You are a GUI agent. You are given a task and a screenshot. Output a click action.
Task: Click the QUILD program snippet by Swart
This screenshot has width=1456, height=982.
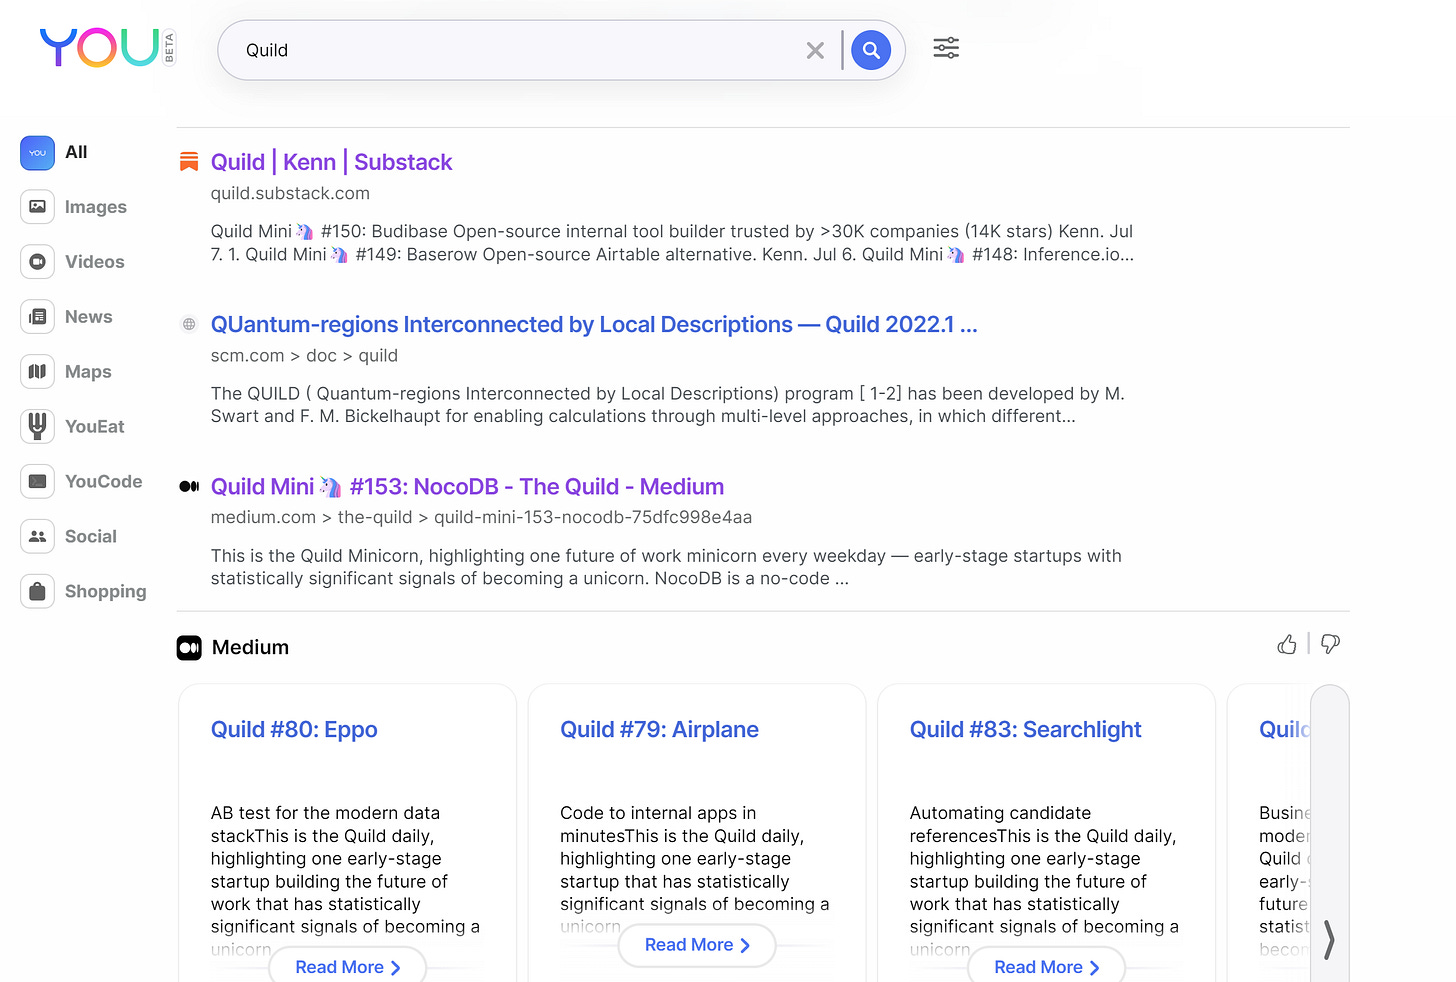click(x=667, y=405)
